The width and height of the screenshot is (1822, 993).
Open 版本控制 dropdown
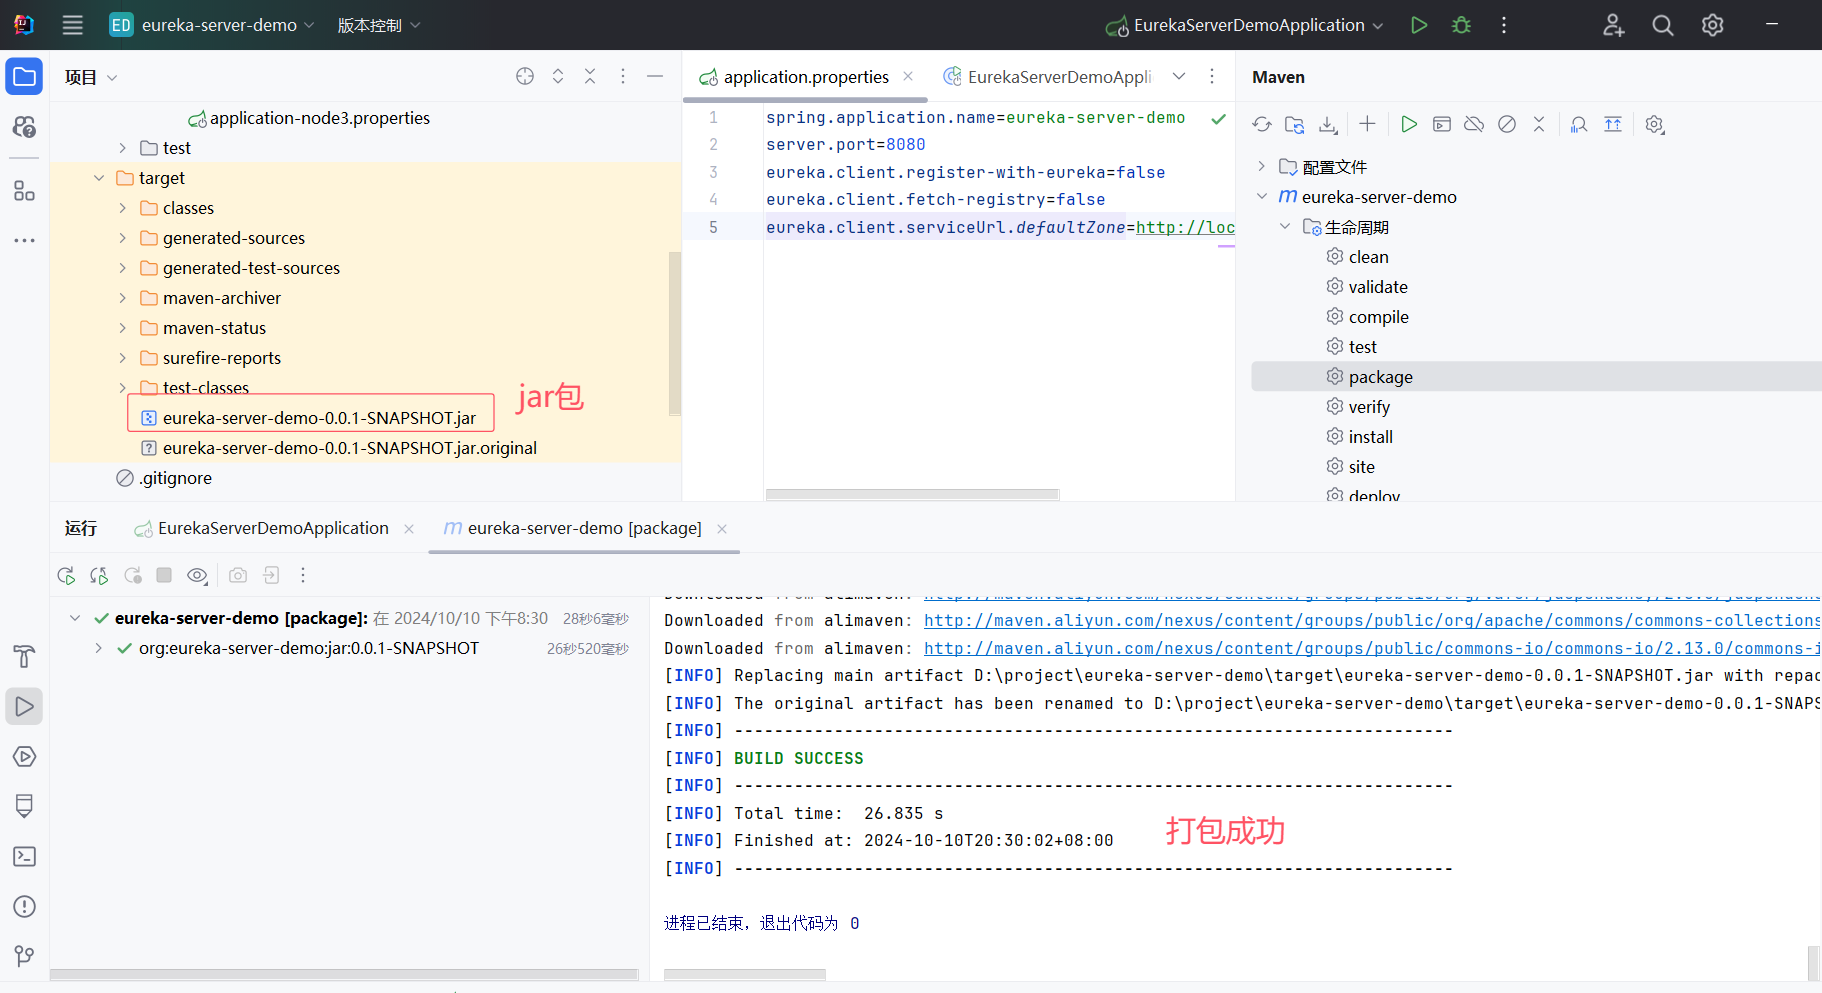tap(378, 25)
